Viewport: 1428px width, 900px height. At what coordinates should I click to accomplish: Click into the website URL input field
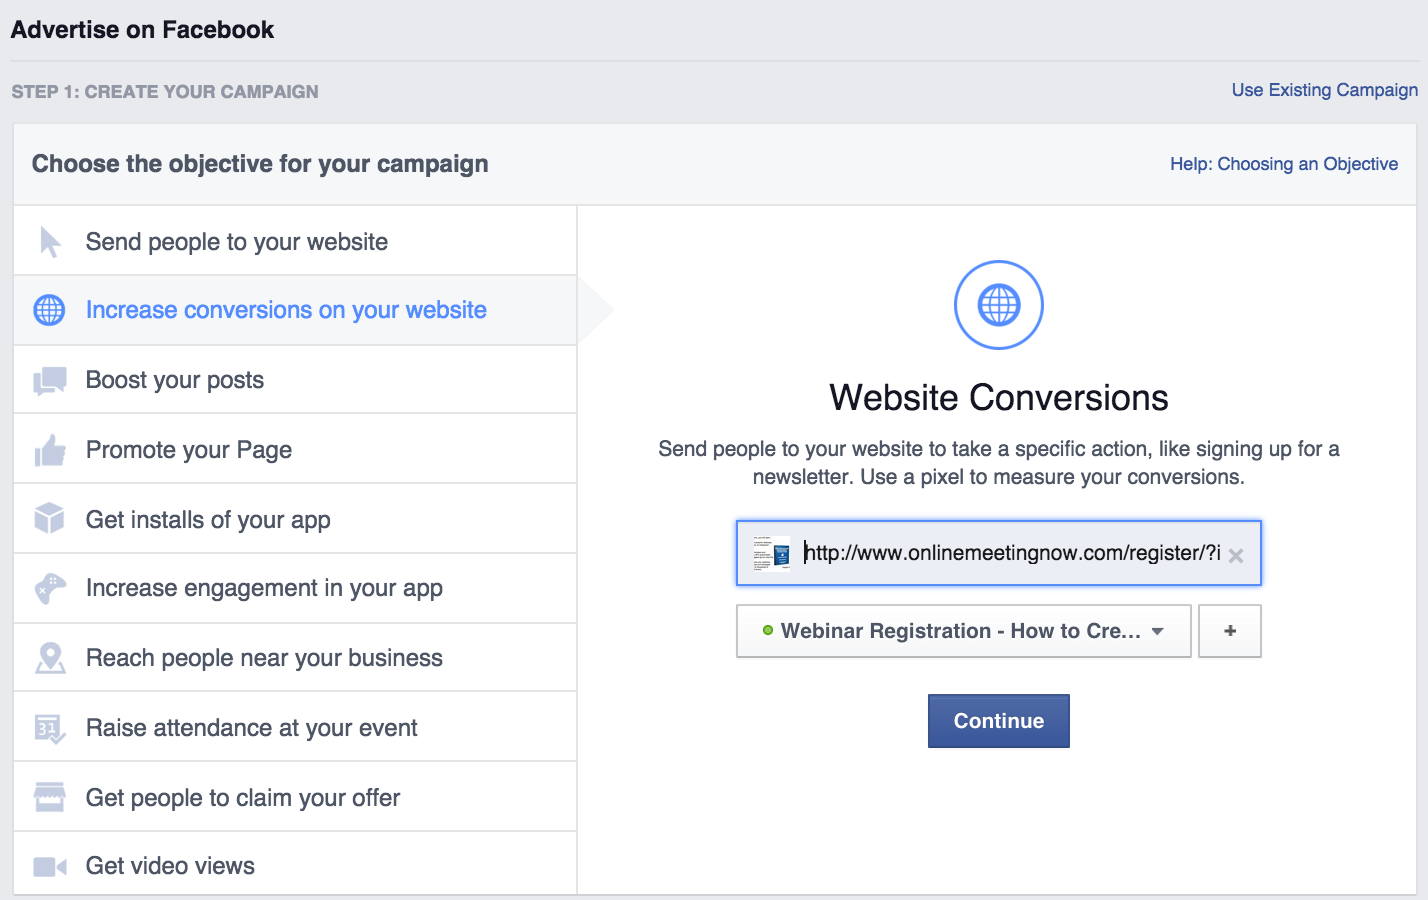click(1010, 553)
